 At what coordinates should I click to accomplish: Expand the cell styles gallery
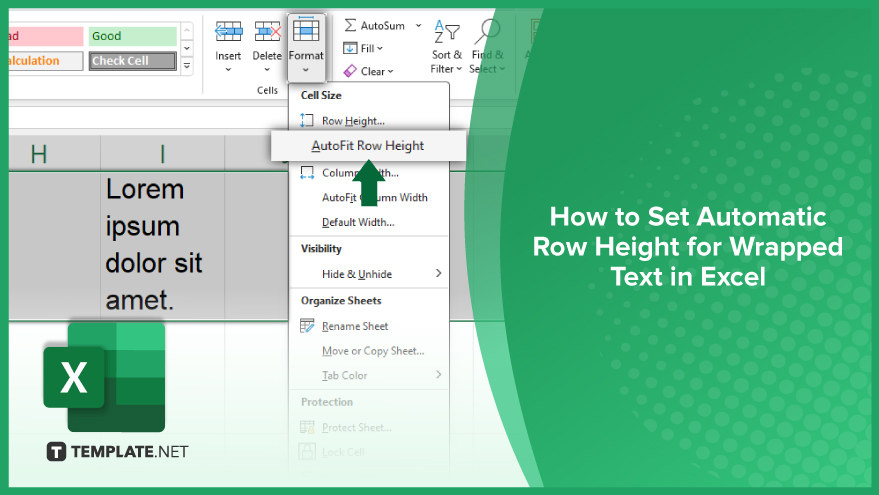[187, 66]
